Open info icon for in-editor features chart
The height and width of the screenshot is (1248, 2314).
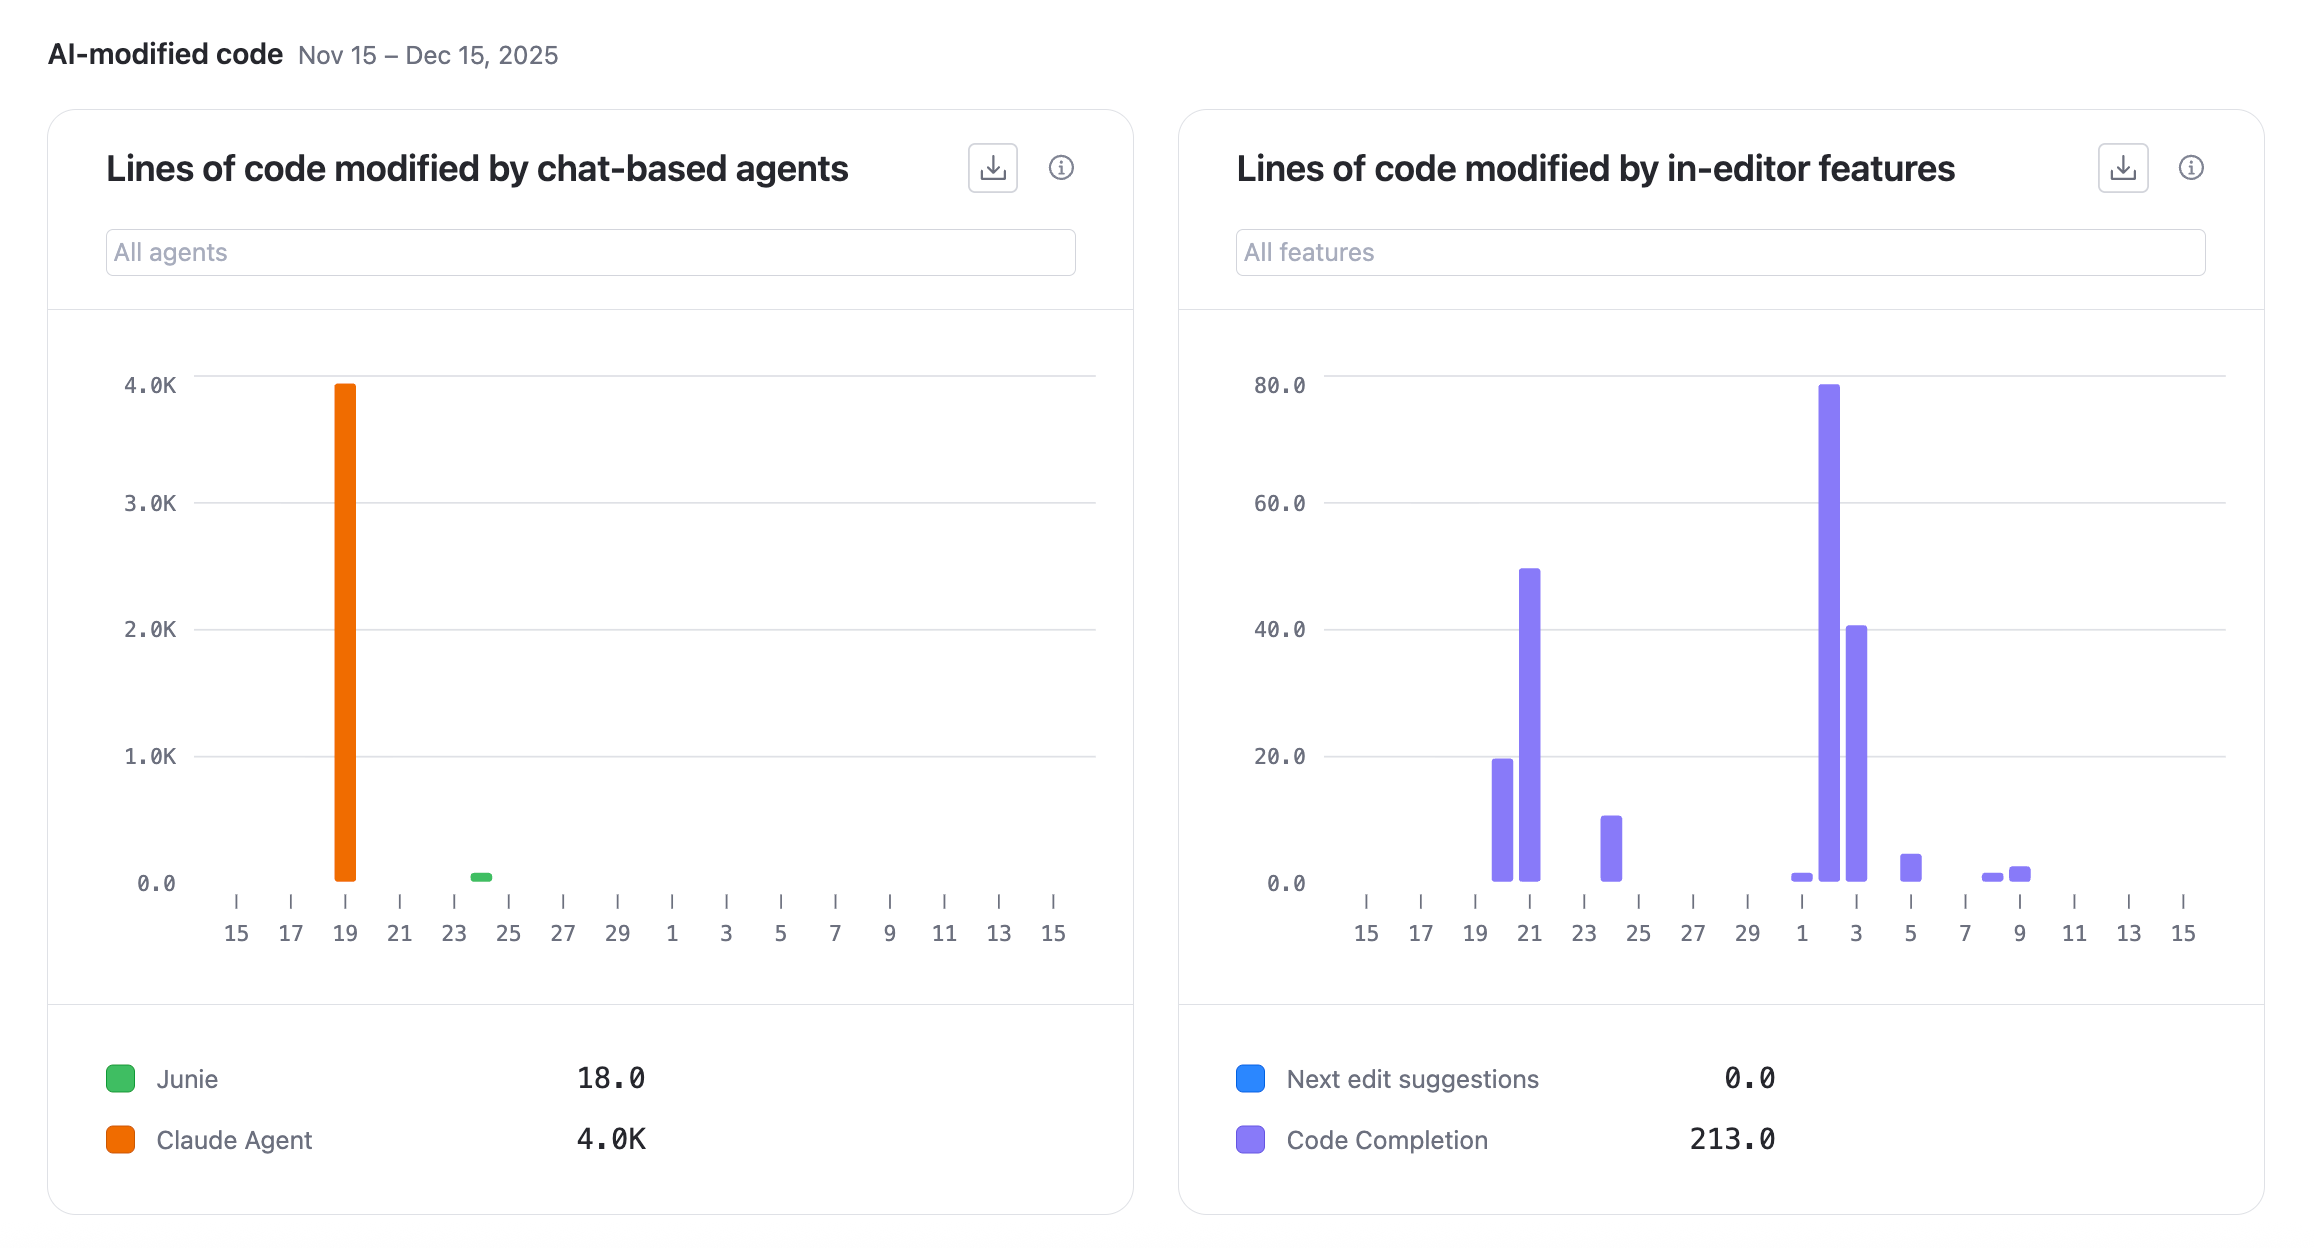coord(2191,168)
